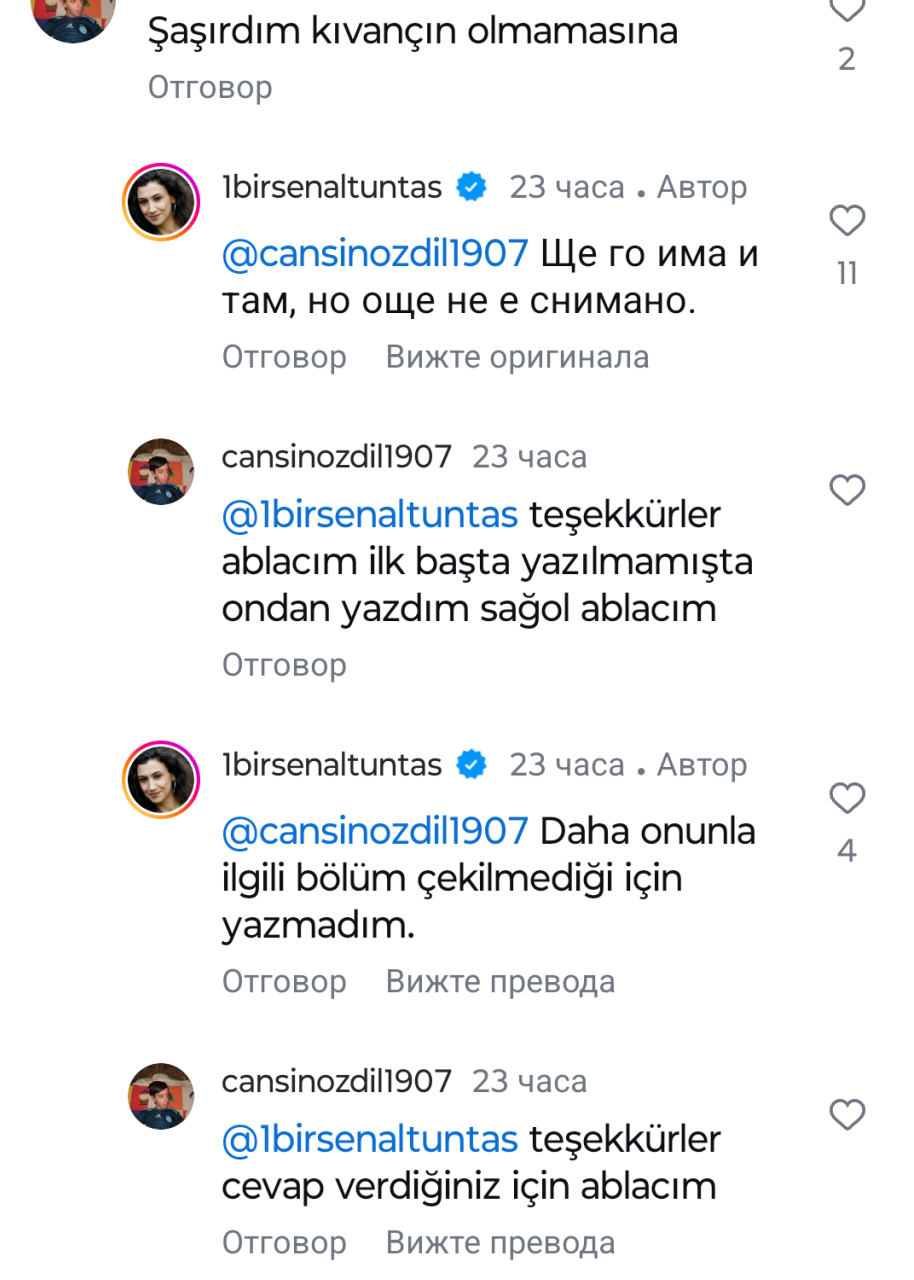Open cansinozdil1907 avatar beside 'cevap verdiğiniz' comment
914x1280 pixels.
[x=161, y=1095]
